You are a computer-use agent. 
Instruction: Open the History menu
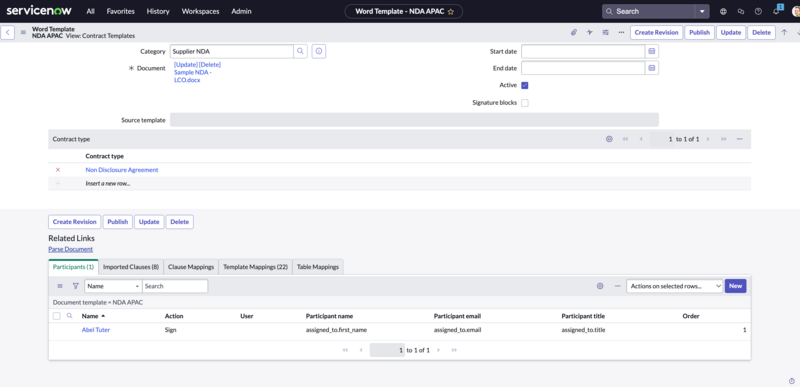point(158,11)
